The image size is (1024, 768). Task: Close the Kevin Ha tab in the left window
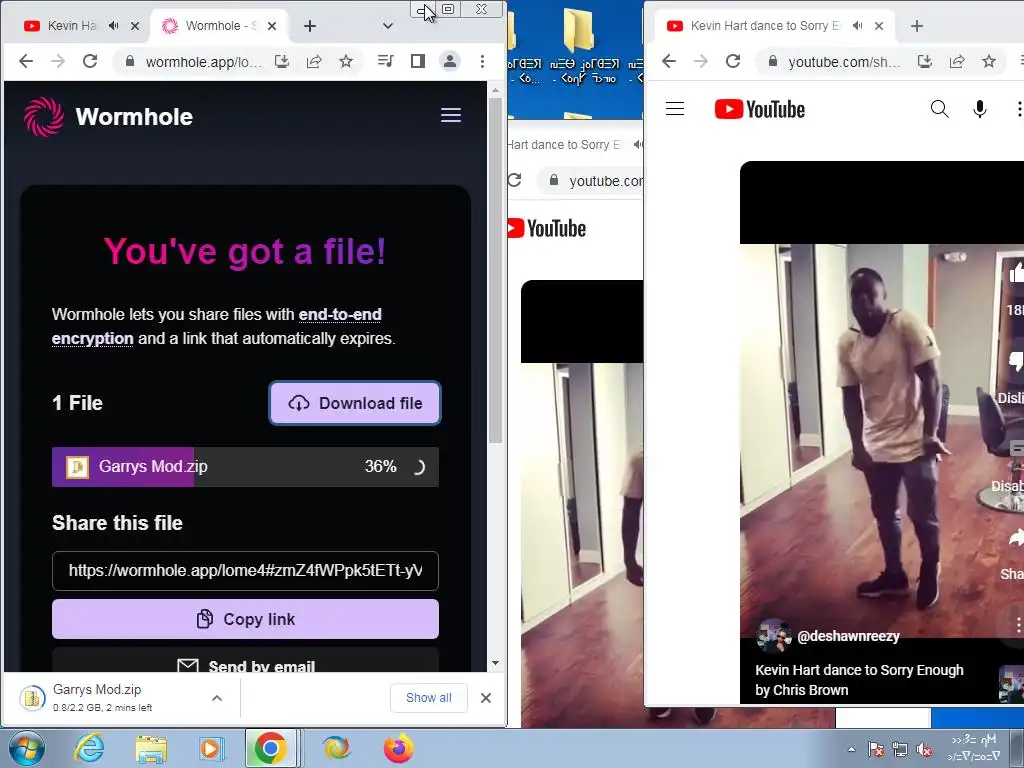[x=135, y=26]
